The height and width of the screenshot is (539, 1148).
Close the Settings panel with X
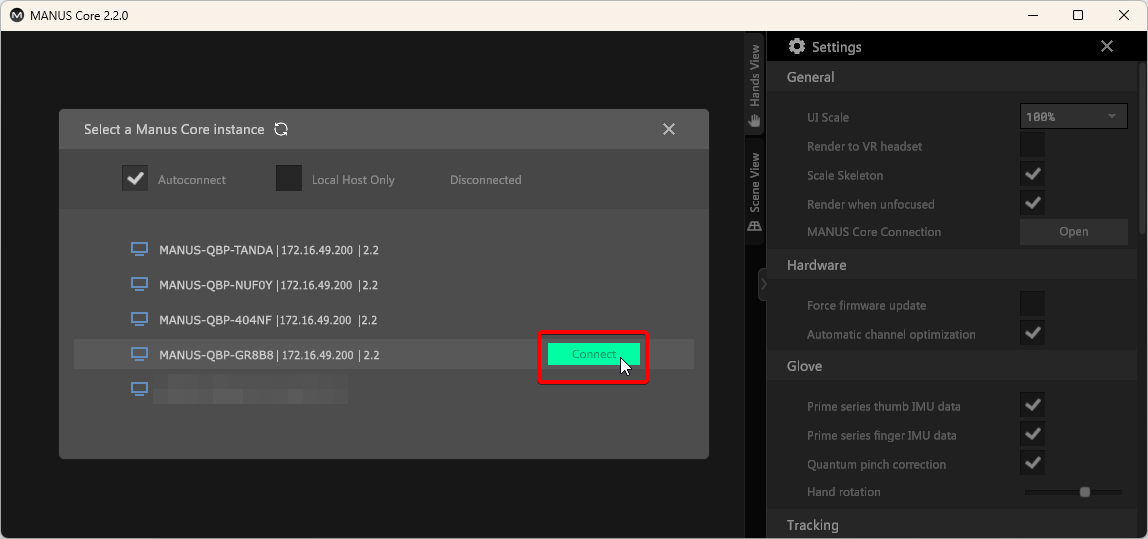point(1106,47)
